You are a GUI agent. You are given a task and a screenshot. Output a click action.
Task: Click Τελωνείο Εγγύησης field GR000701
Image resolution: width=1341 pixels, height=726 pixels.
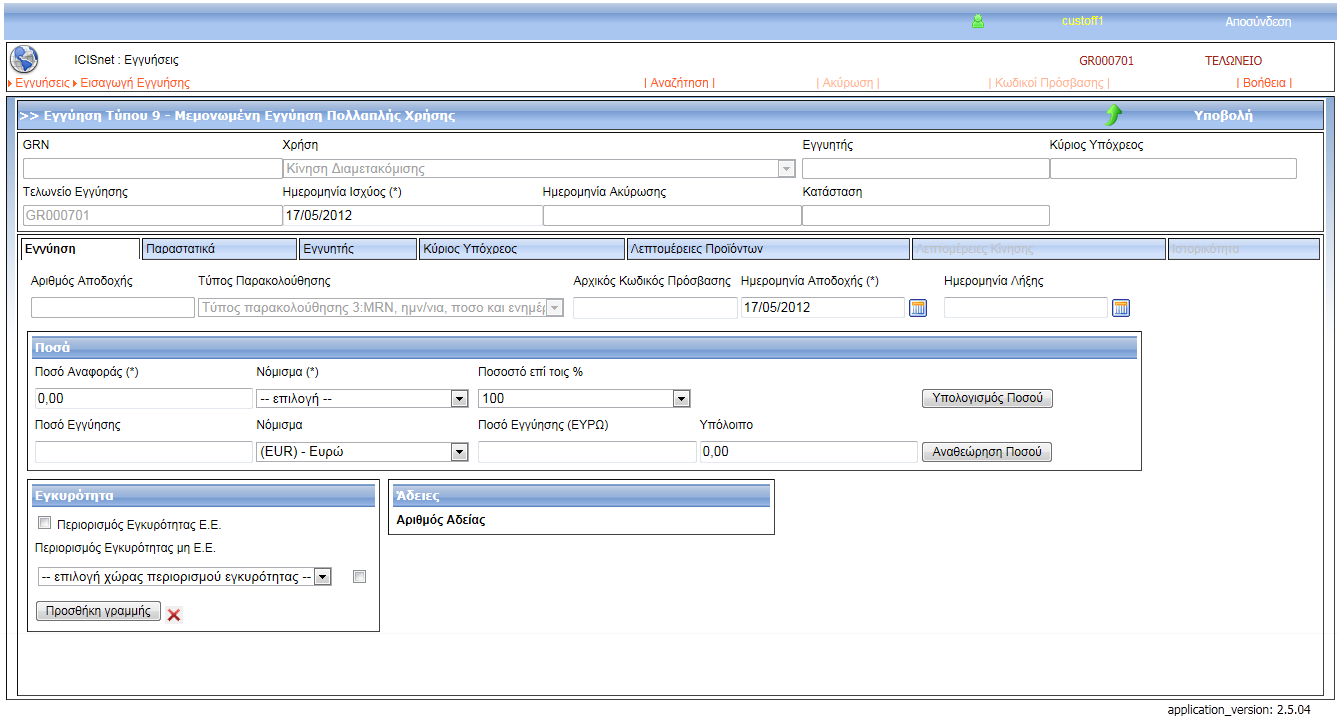pos(153,215)
